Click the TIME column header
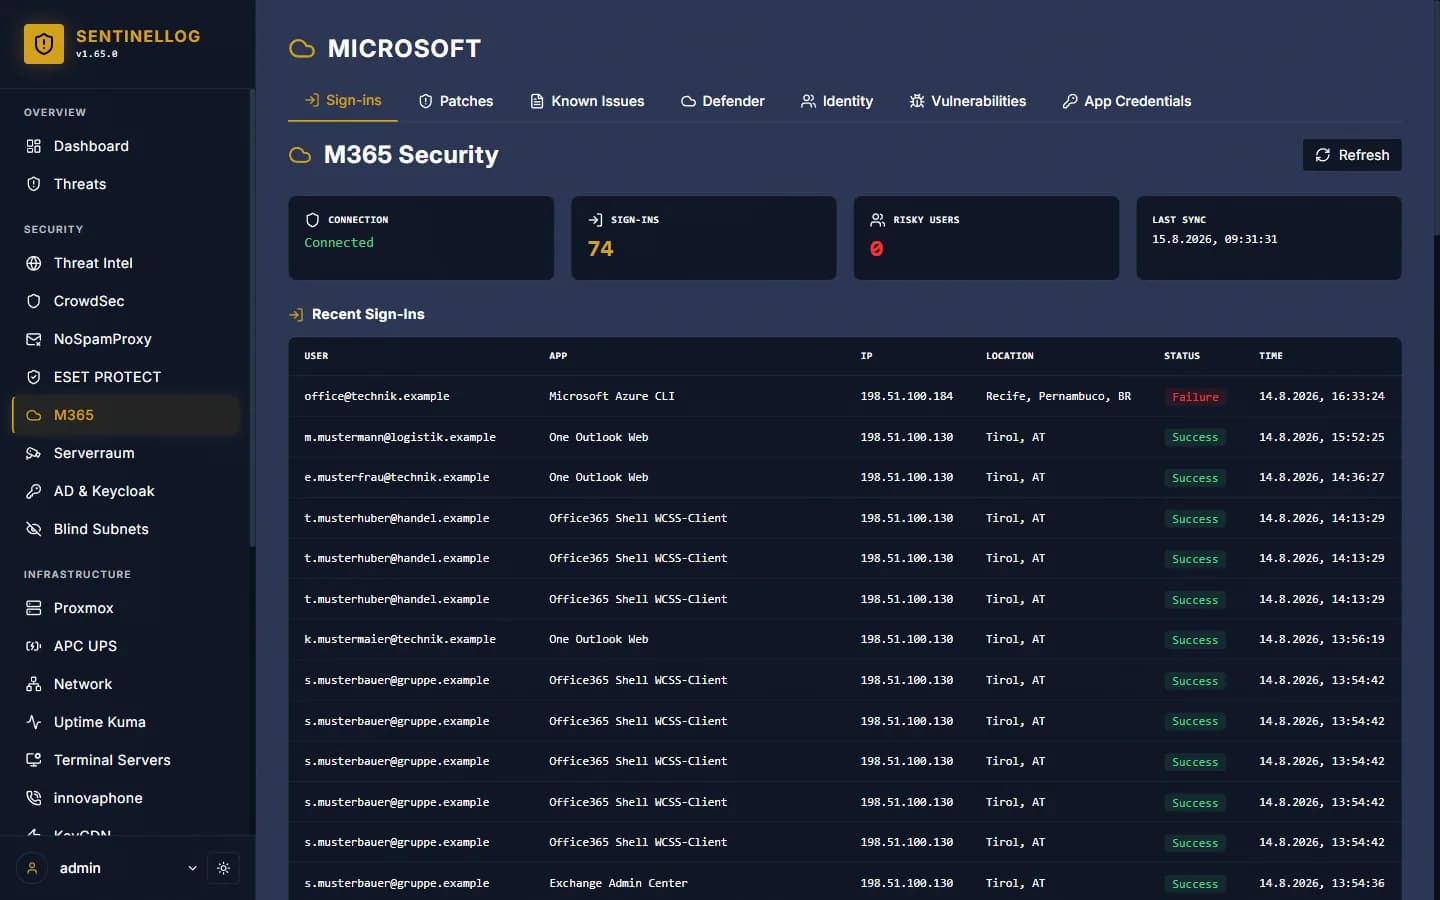The width and height of the screenshot is (1440, 900). [1271, 356]
